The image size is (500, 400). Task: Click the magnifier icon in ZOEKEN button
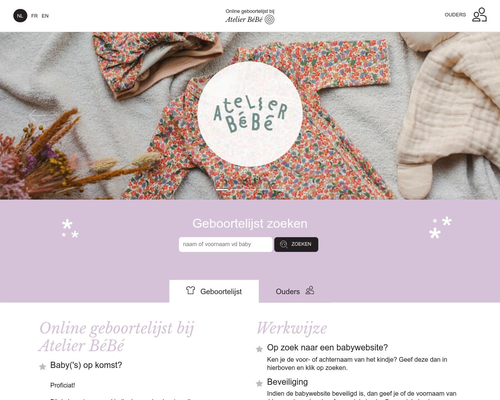click(284, 244)
